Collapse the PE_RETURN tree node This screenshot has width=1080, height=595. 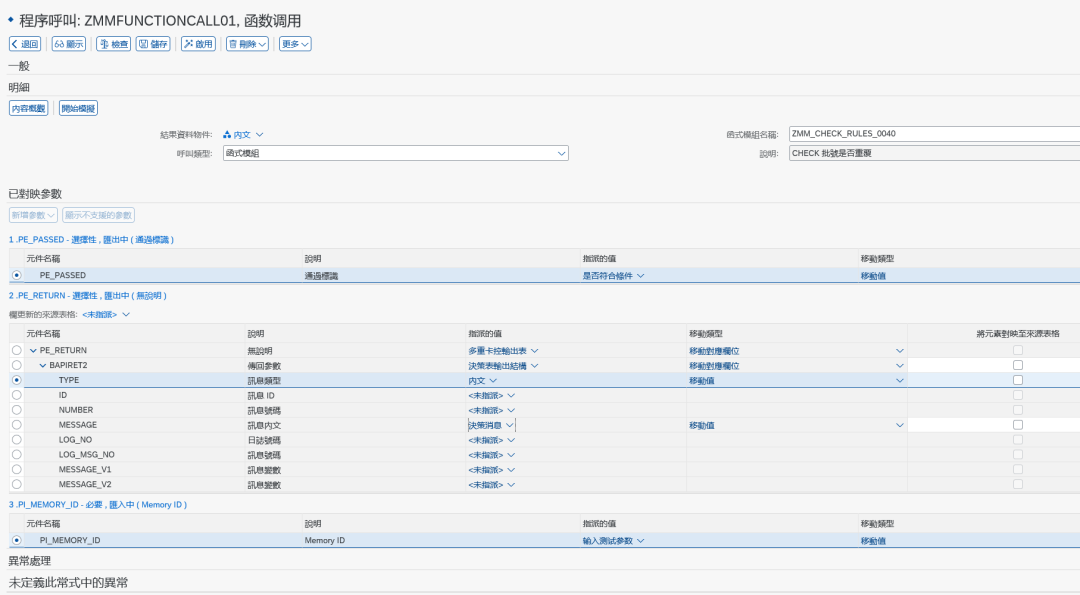click(33, 351)
